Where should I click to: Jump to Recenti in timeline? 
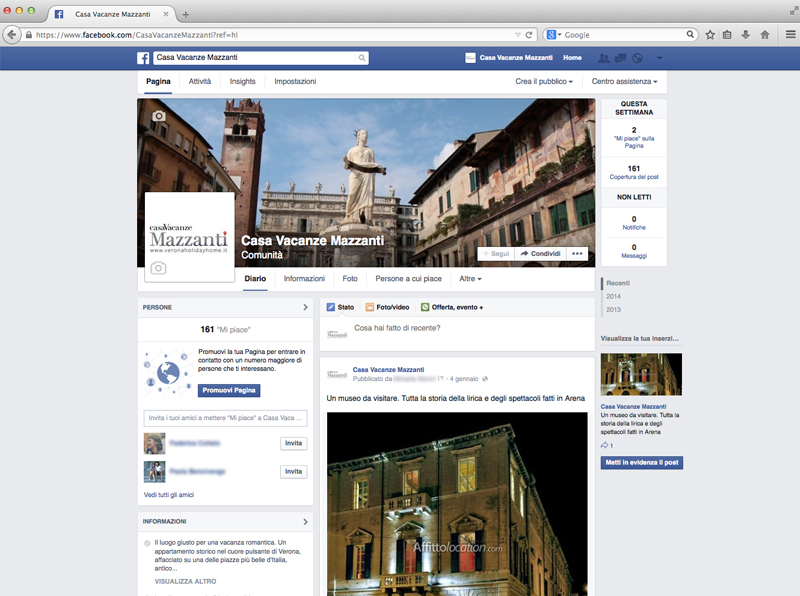click(x=618, y=283)
